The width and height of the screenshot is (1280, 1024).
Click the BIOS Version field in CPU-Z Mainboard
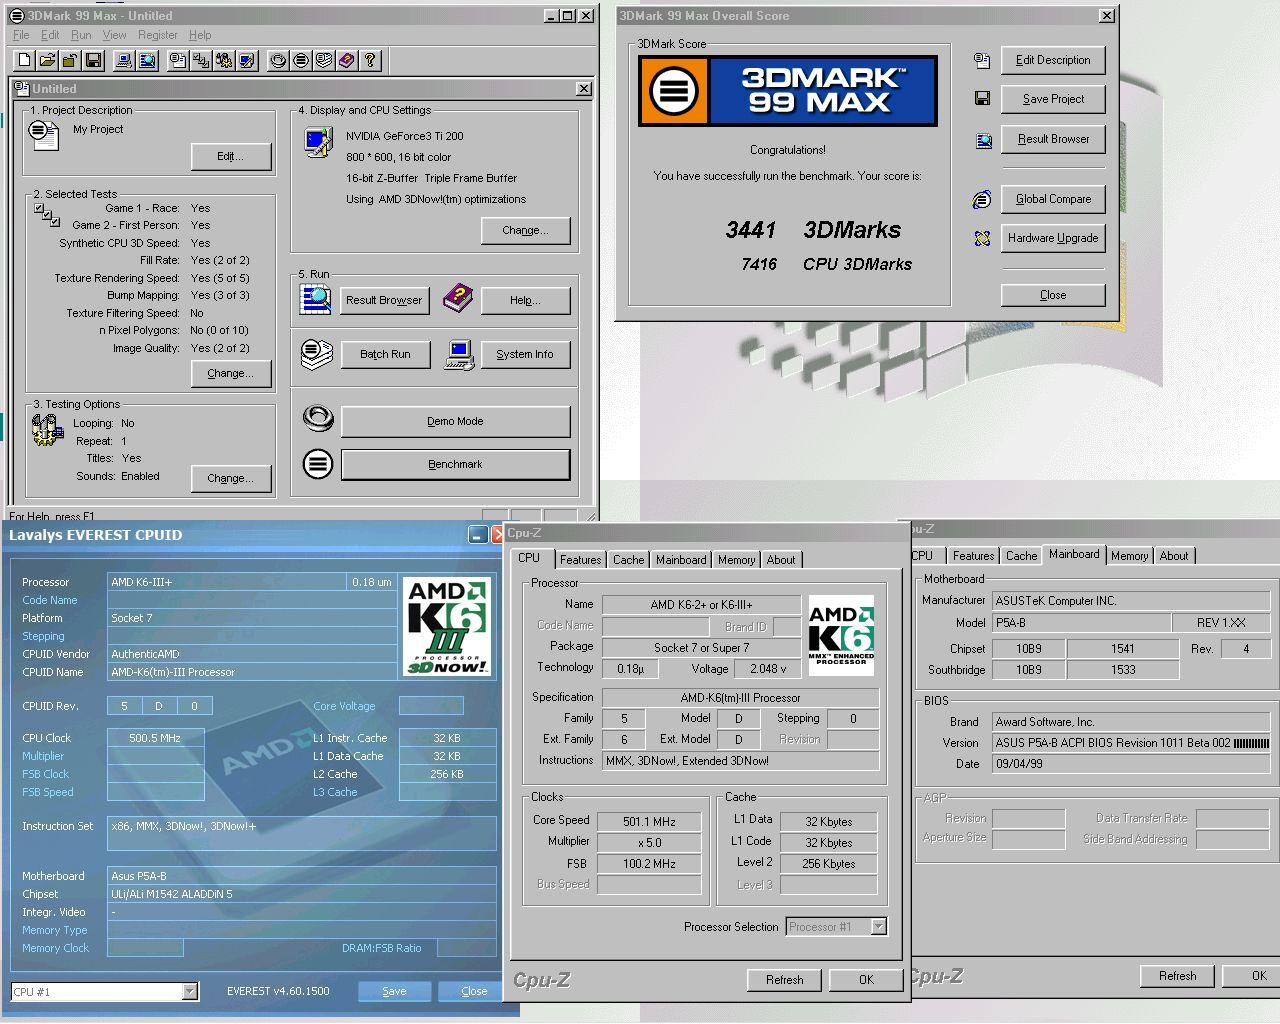(1131, 743)
